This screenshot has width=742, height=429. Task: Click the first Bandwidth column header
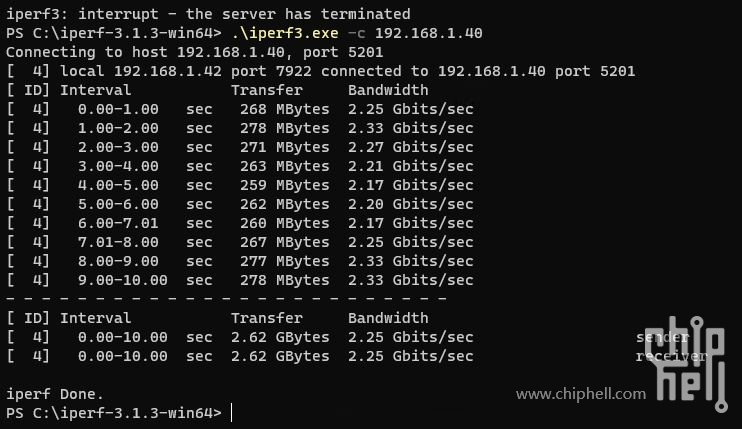tap(388, 90)
